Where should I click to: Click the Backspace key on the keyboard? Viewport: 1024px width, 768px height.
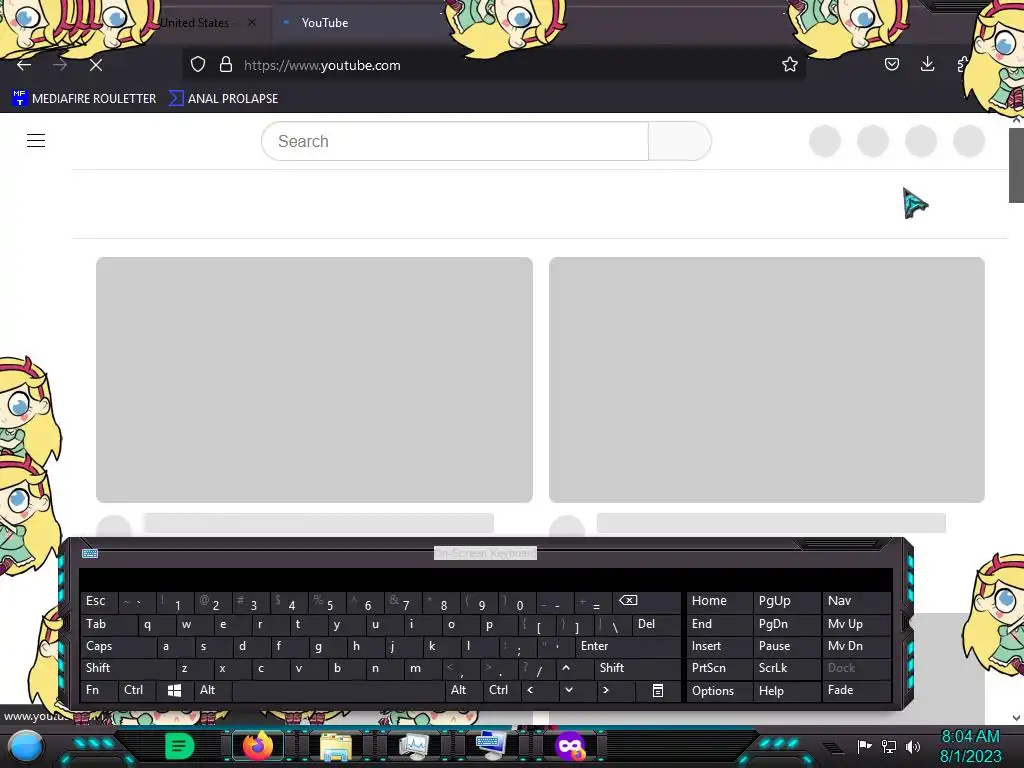click(x=646, y=601)
